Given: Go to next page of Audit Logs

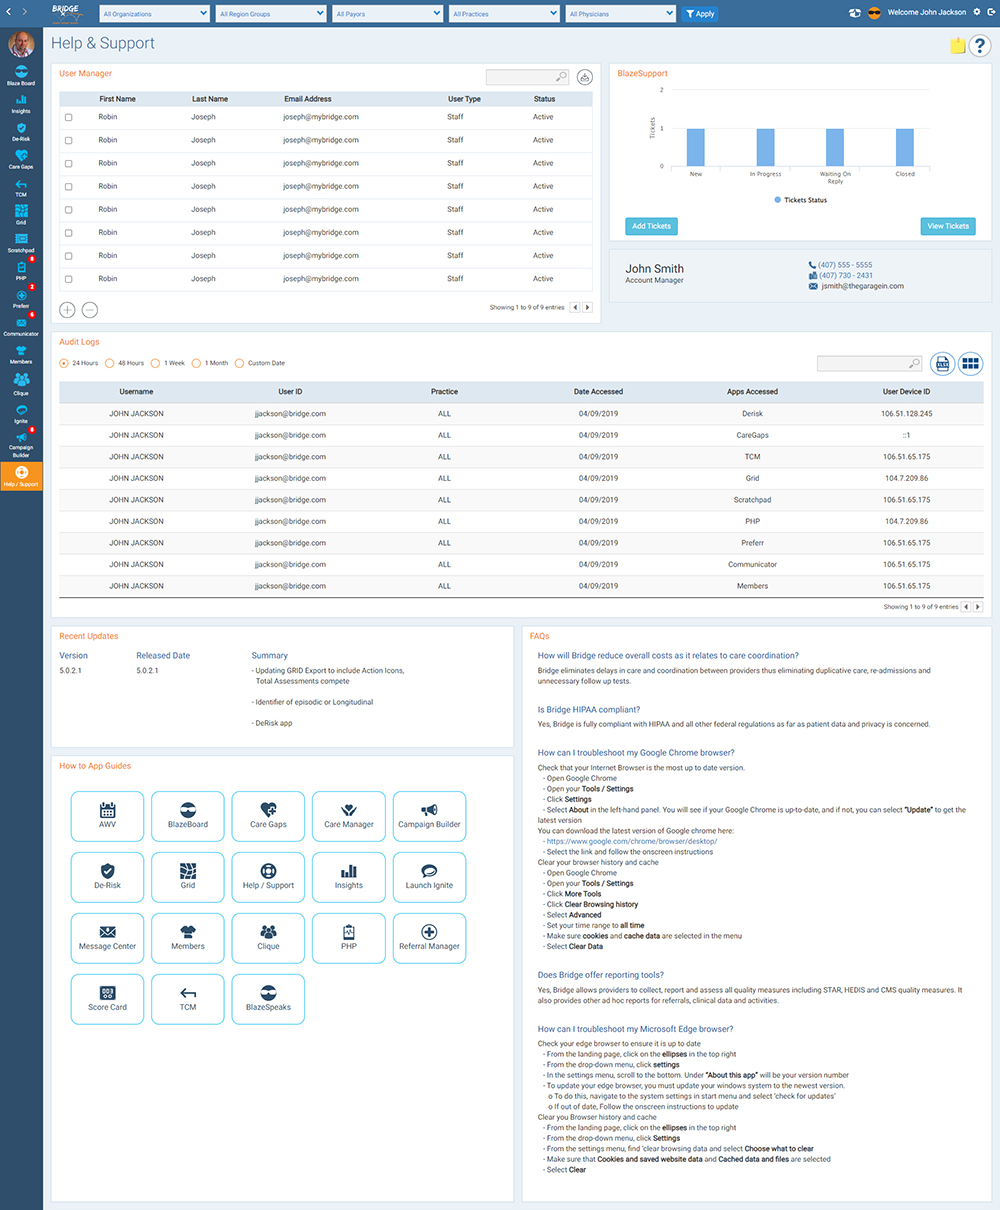Looking at the screenshot, I should tap(979, 607).
